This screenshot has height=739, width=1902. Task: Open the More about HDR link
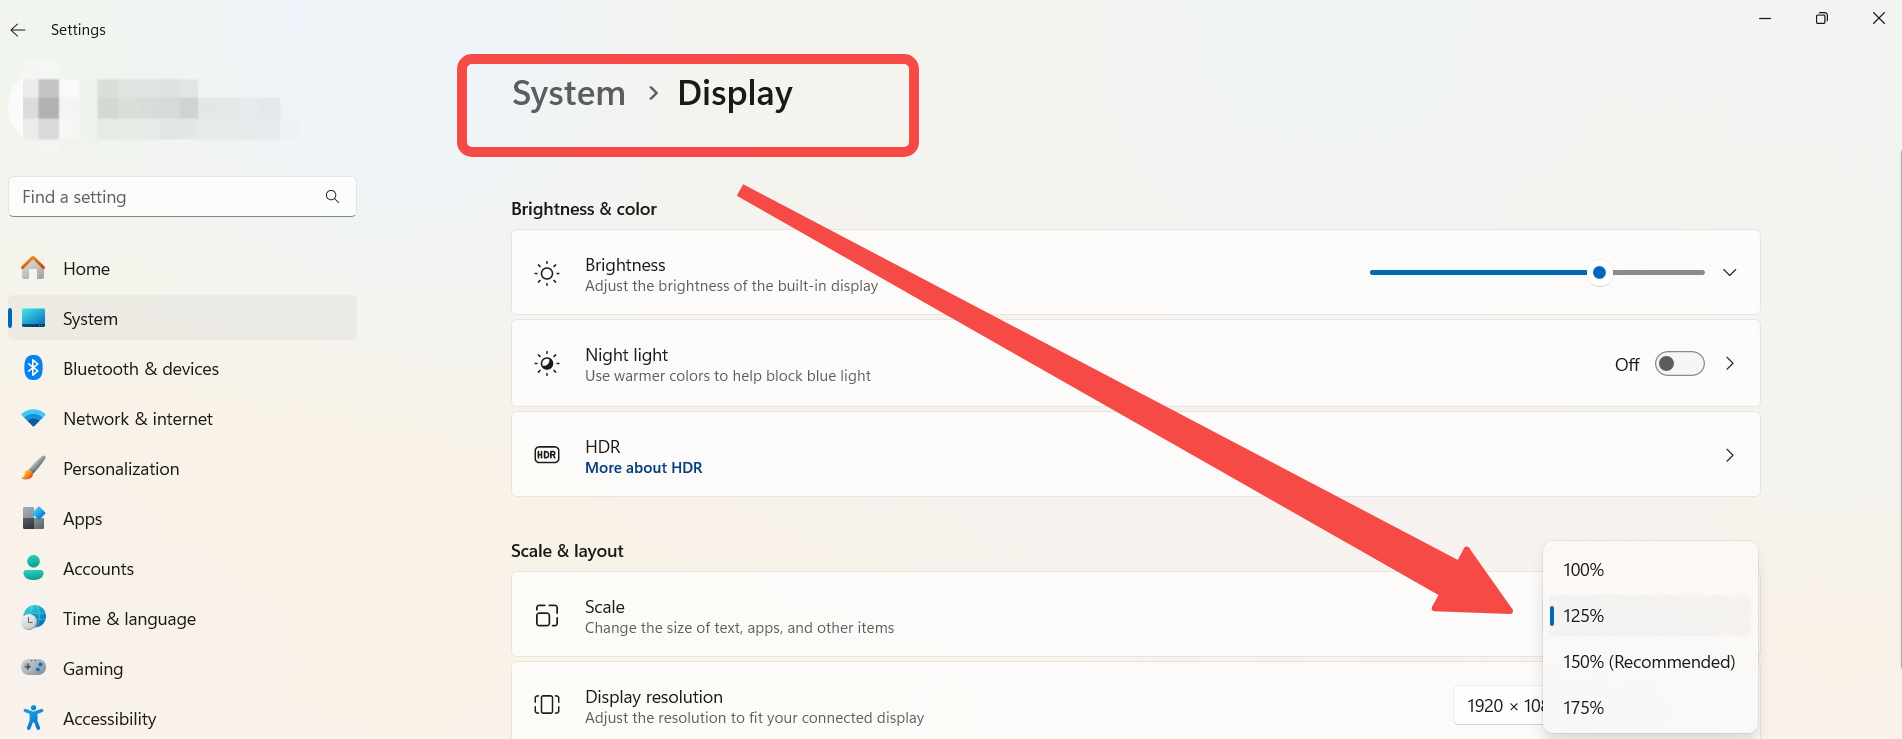pos(643,468)
